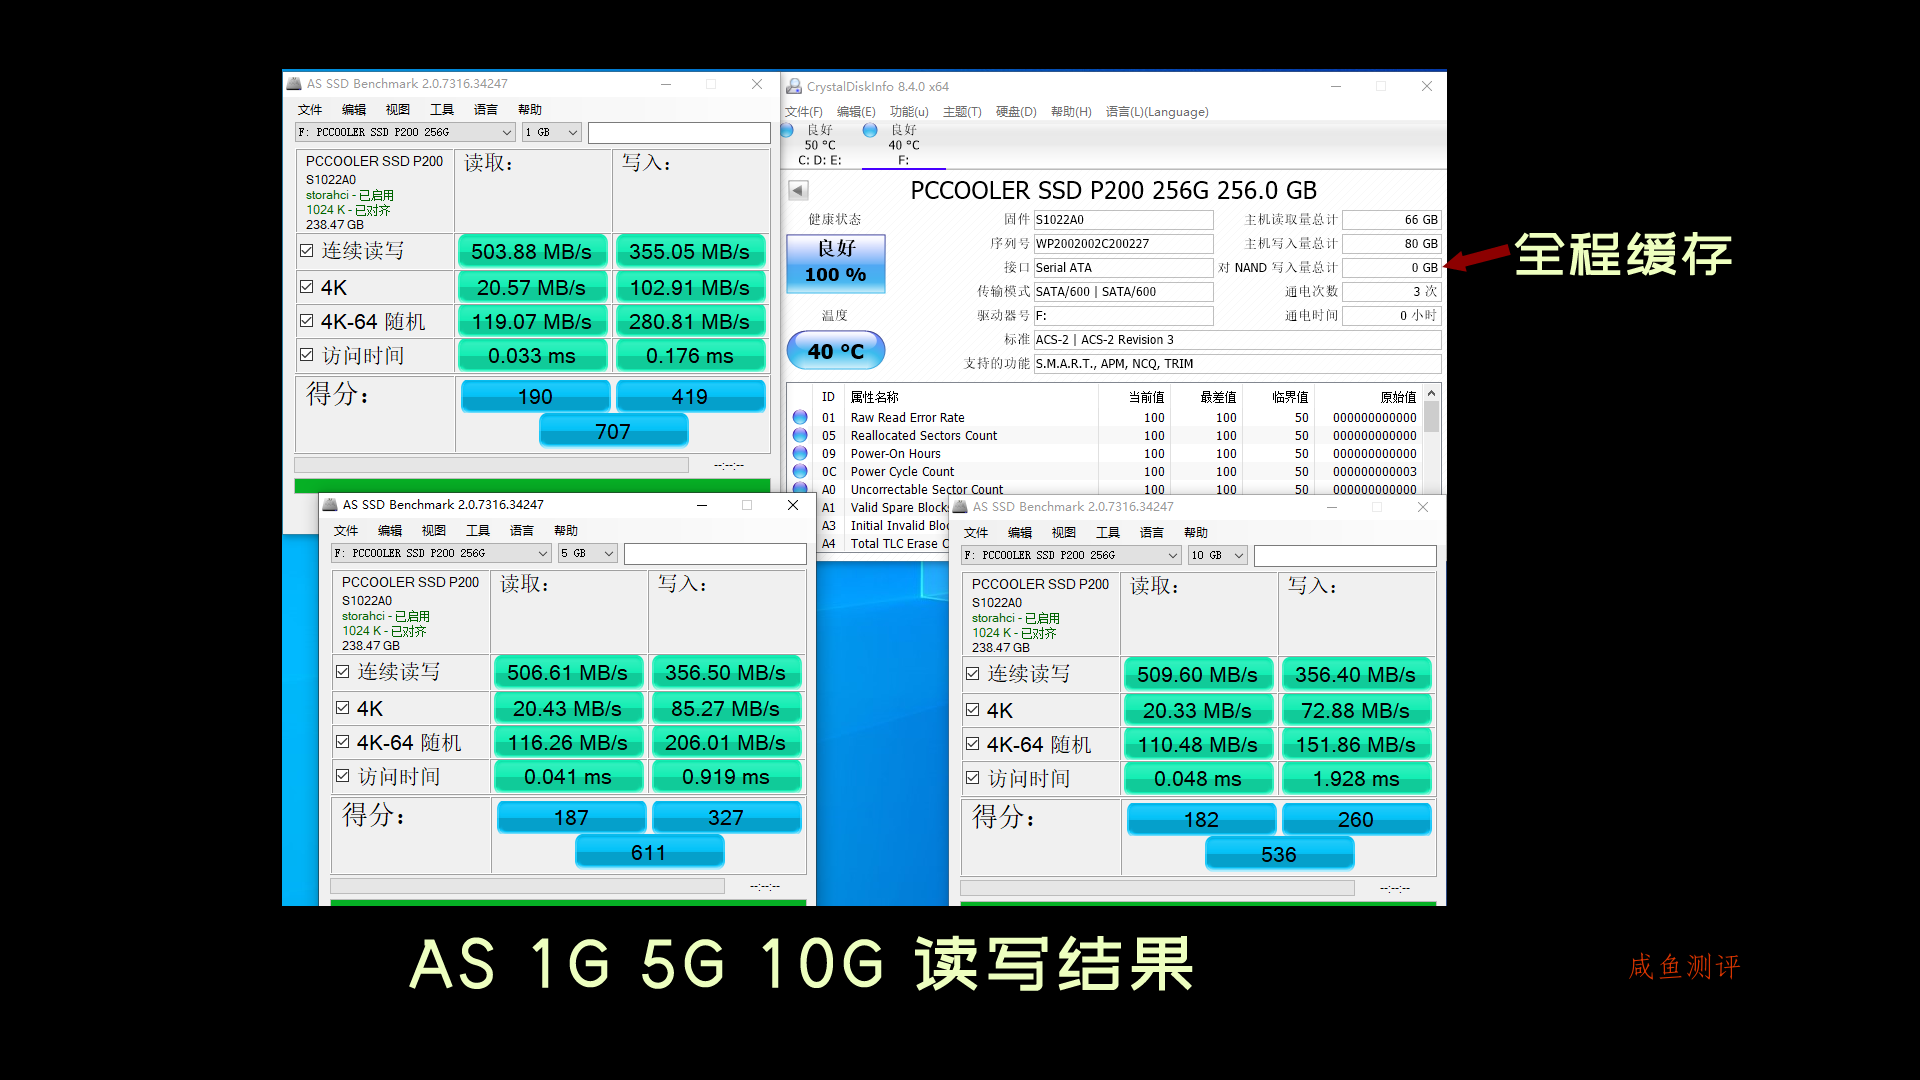
Task: Click the SMART list vertical scrollbar thumb
Action: (x=1432, y=417)
